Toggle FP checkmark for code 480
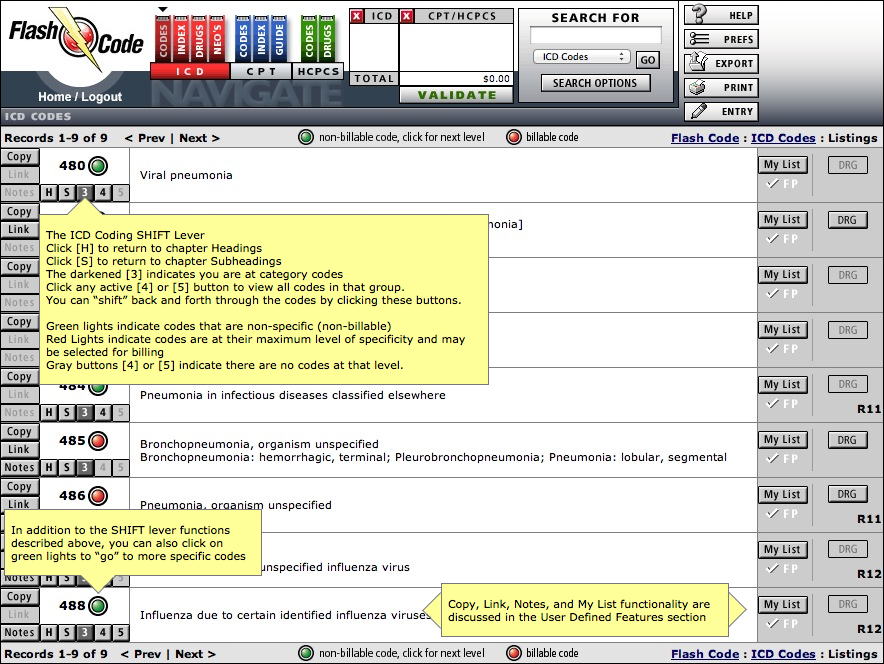The height and width of the screenshot is (664, 884). click(x=782, y=184)
